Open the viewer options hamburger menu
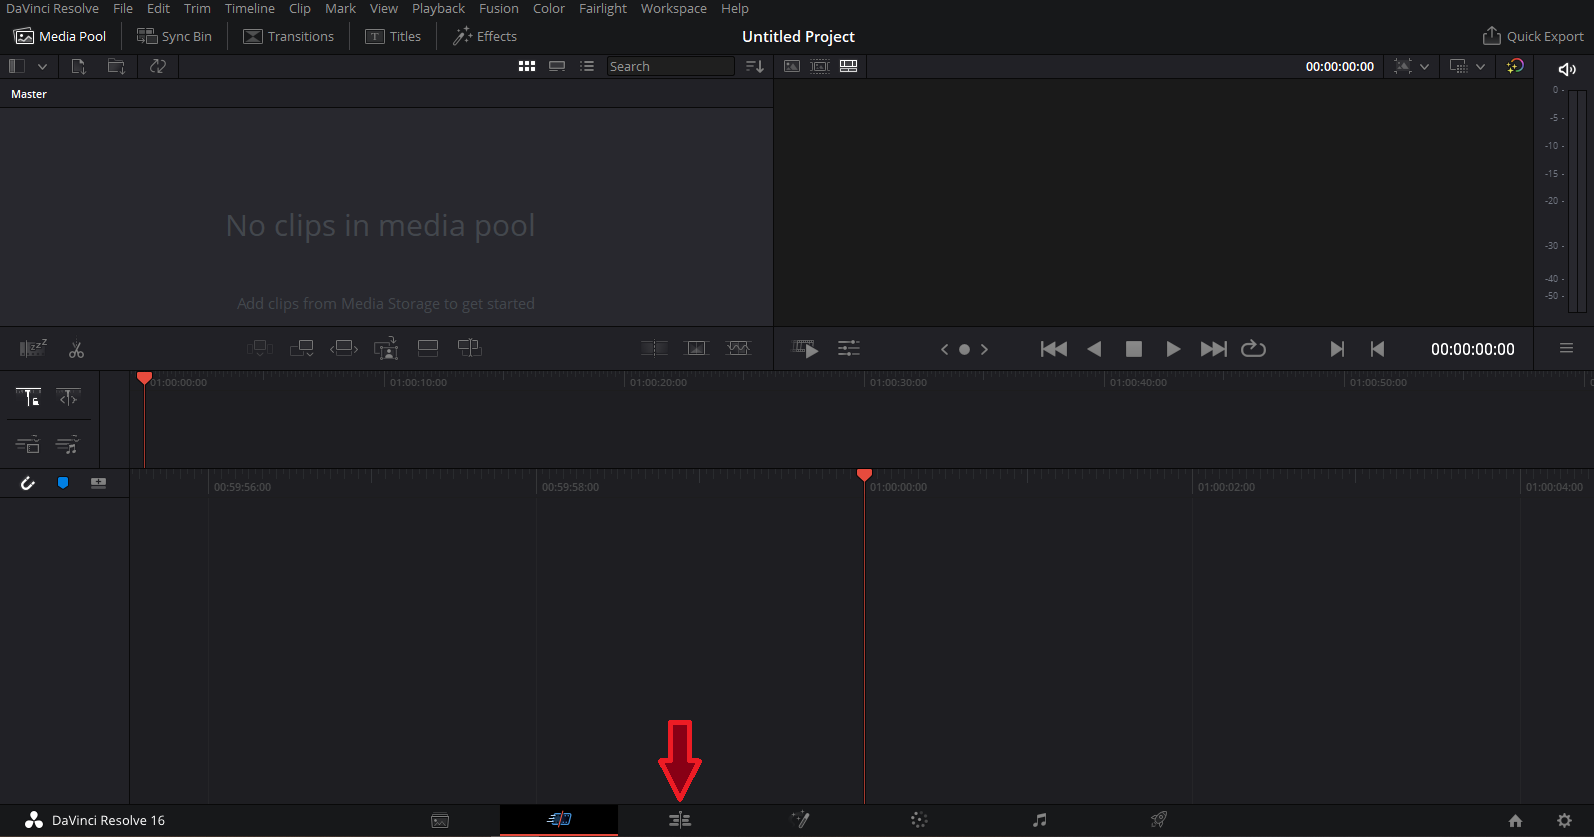Viewport: 1594px width, 837px height. [x=1566, y=348]
